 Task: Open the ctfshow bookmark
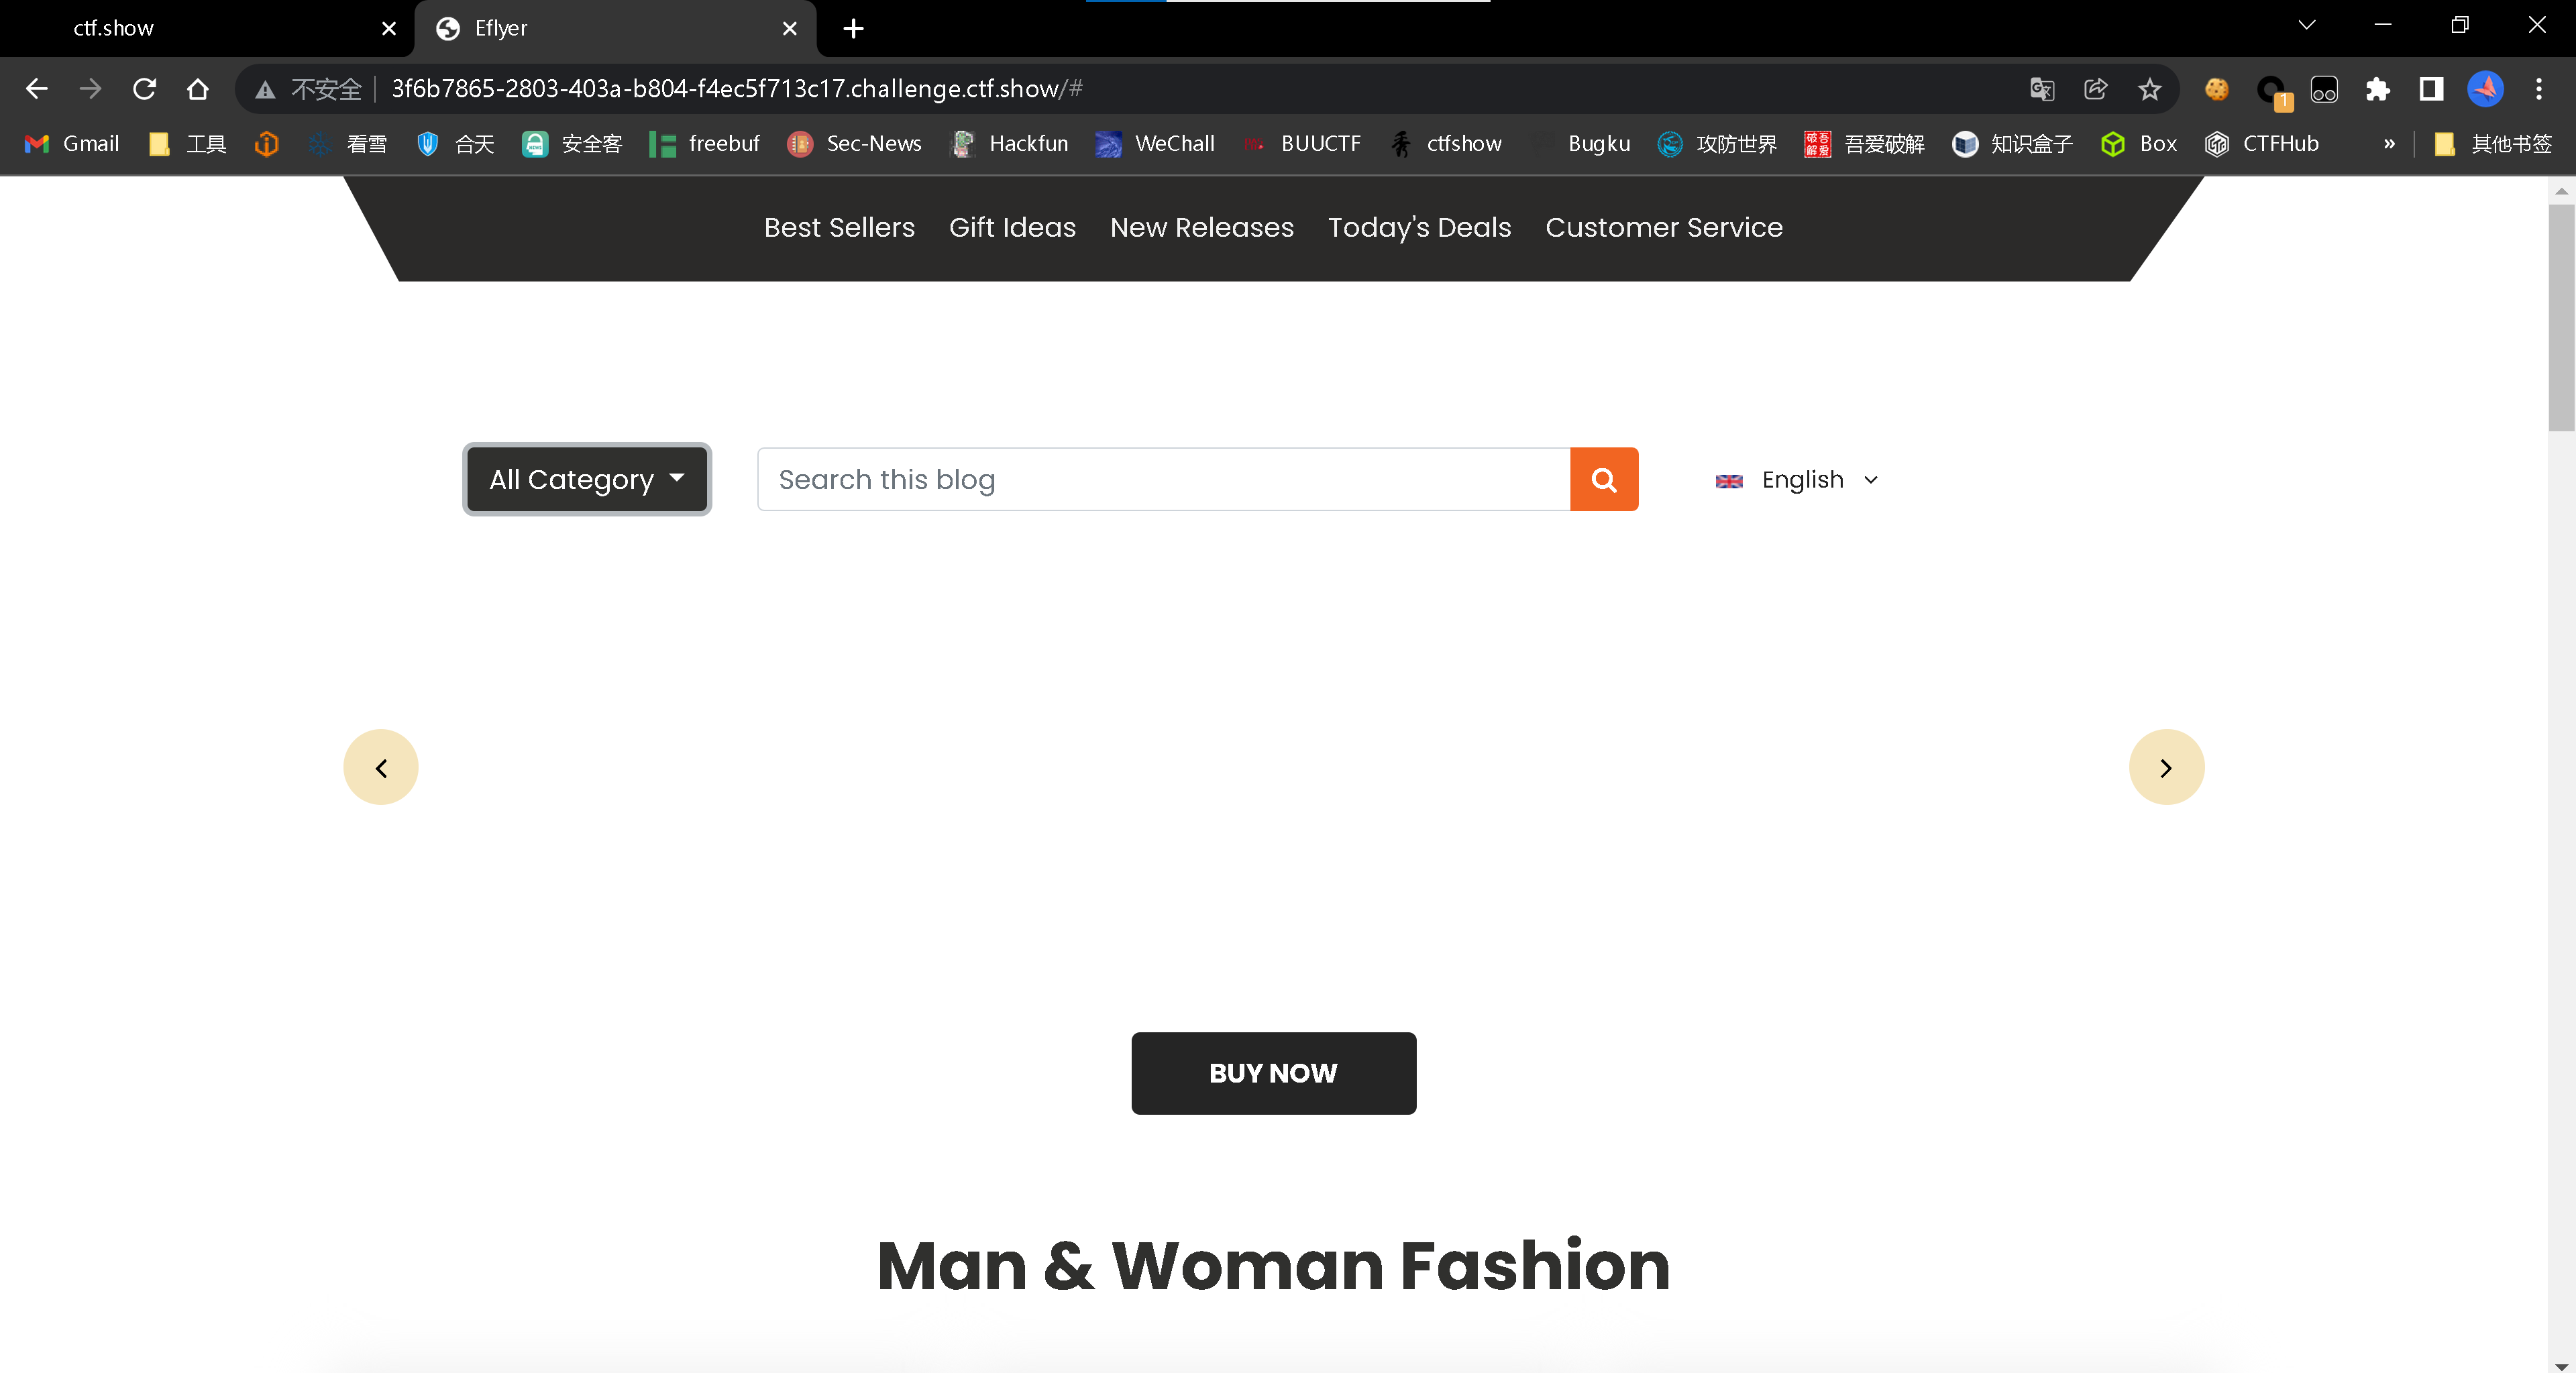point(1447,144)
